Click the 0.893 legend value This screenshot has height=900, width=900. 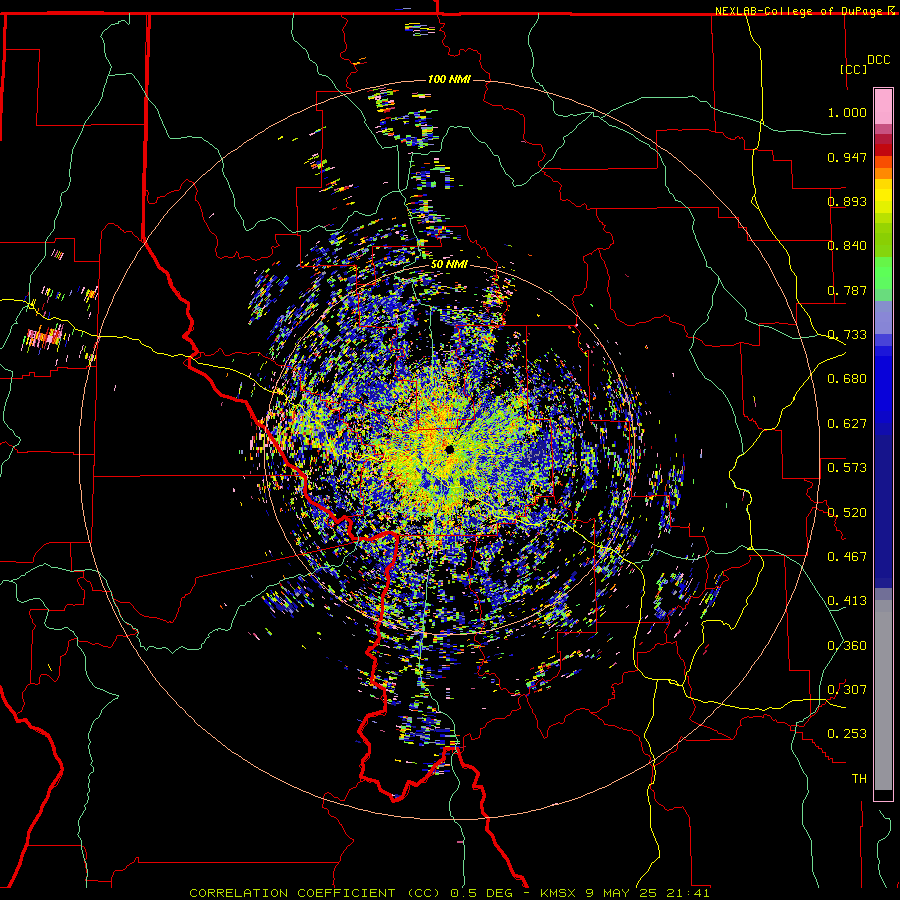tap(847, 201)
